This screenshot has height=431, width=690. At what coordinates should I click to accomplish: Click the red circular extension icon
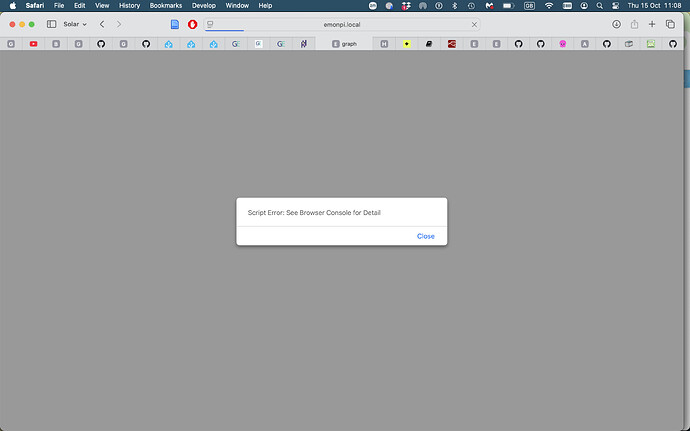pos(192,24)
